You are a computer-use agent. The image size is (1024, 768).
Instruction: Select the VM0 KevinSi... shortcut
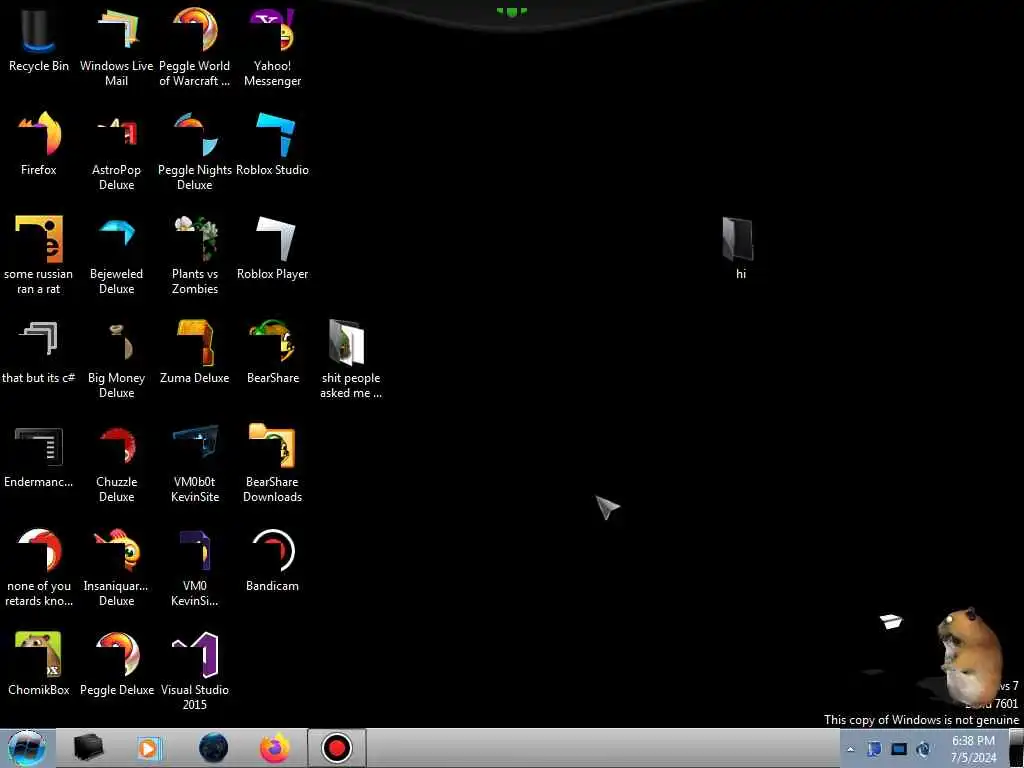coord(195,567)
